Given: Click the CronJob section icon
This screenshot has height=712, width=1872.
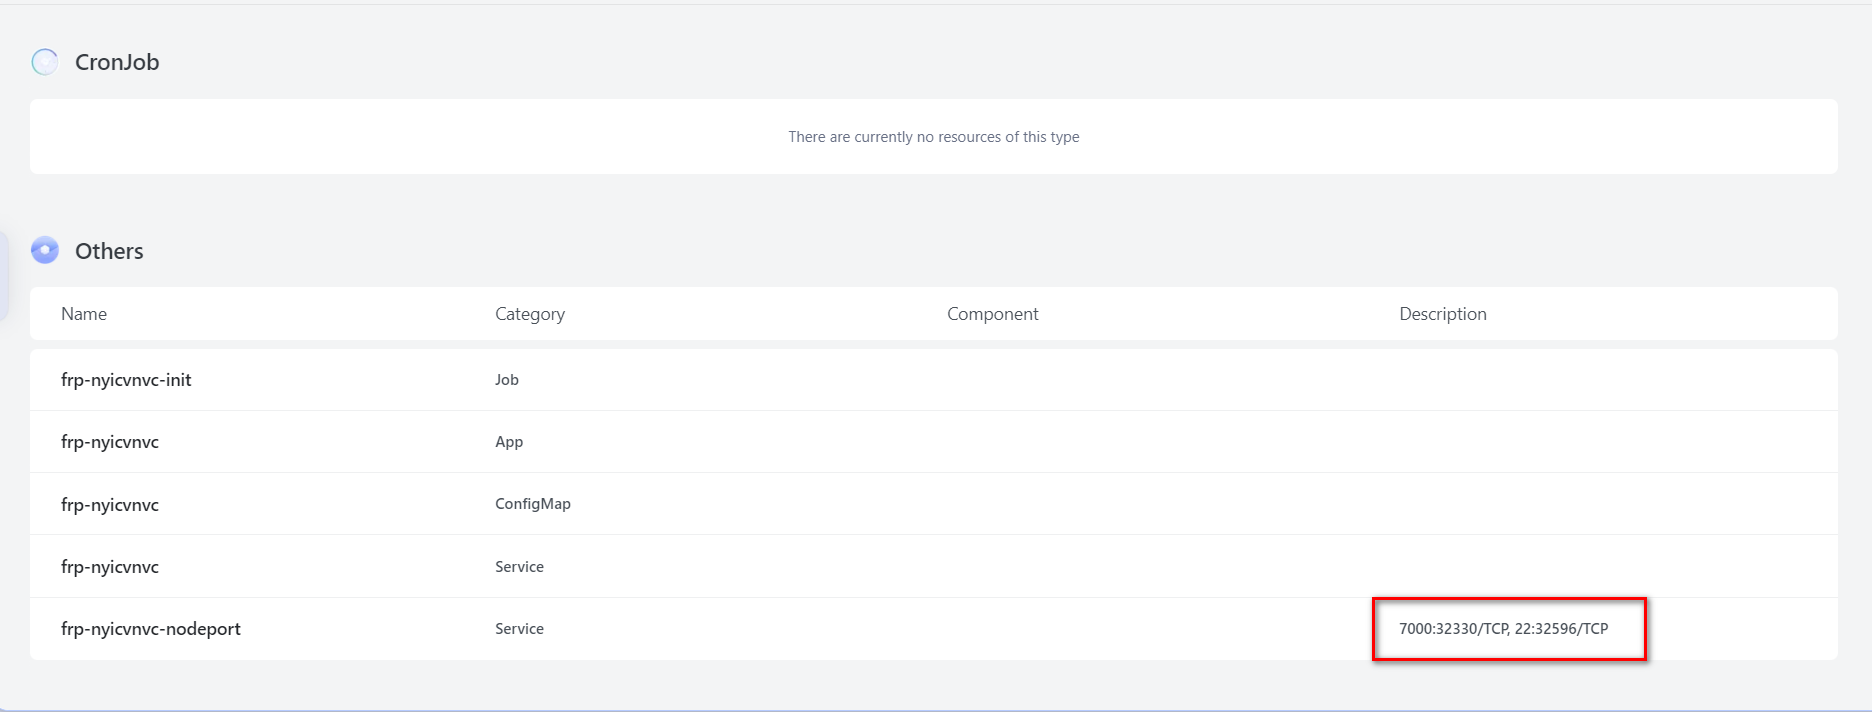Looking at the screenshot, I should [45, 62].
